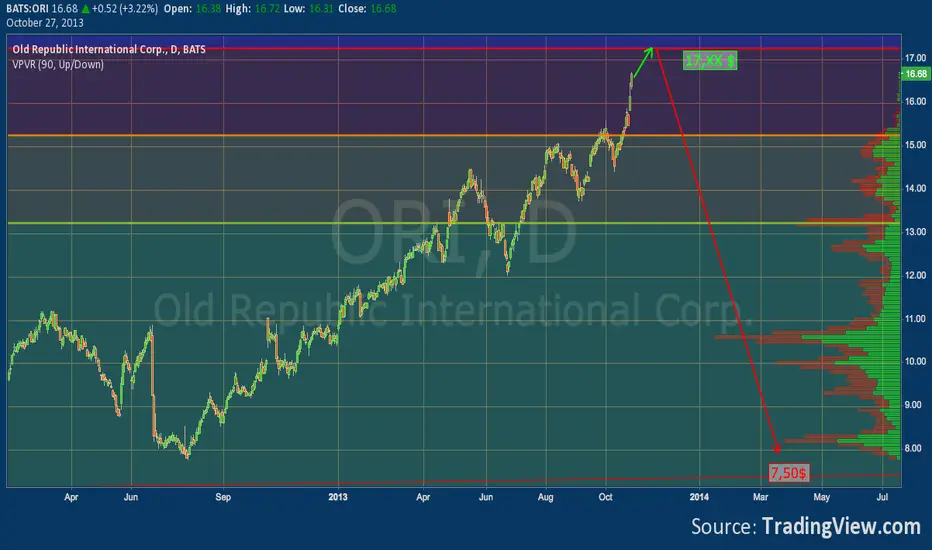This screenshot has height=550, width=932.
Task: Click the 13.00 price axis label
Action: [x=915, y=232]
